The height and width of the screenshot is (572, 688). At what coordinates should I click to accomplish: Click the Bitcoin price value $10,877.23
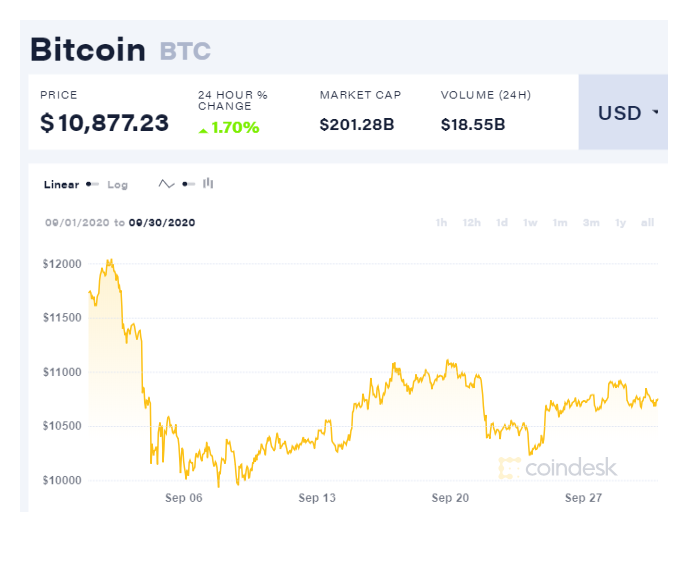click(104, 124)
